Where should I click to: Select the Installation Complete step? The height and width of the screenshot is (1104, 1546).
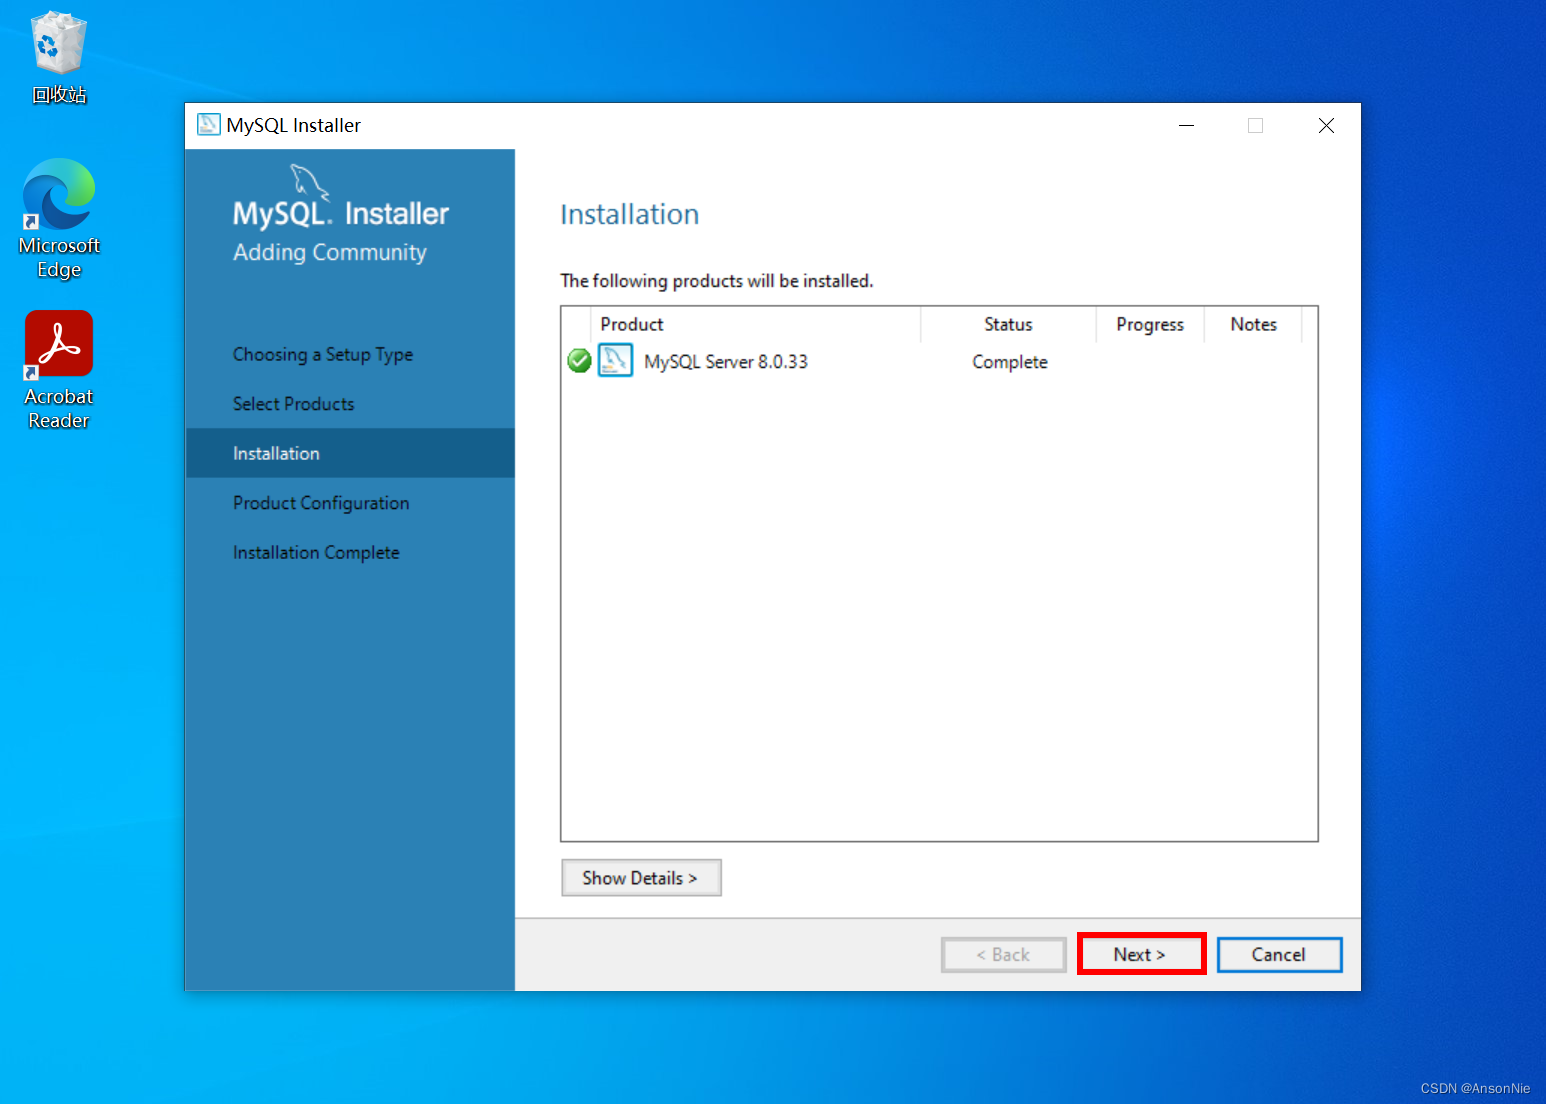coord(316,552)
